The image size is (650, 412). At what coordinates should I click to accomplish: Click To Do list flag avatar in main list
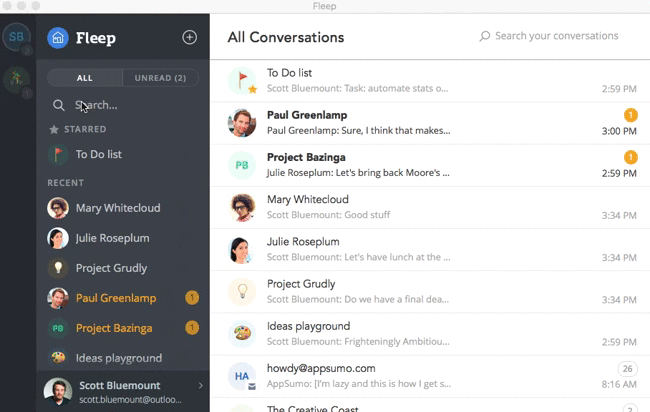pyautogui.click(x=243, y=81)
